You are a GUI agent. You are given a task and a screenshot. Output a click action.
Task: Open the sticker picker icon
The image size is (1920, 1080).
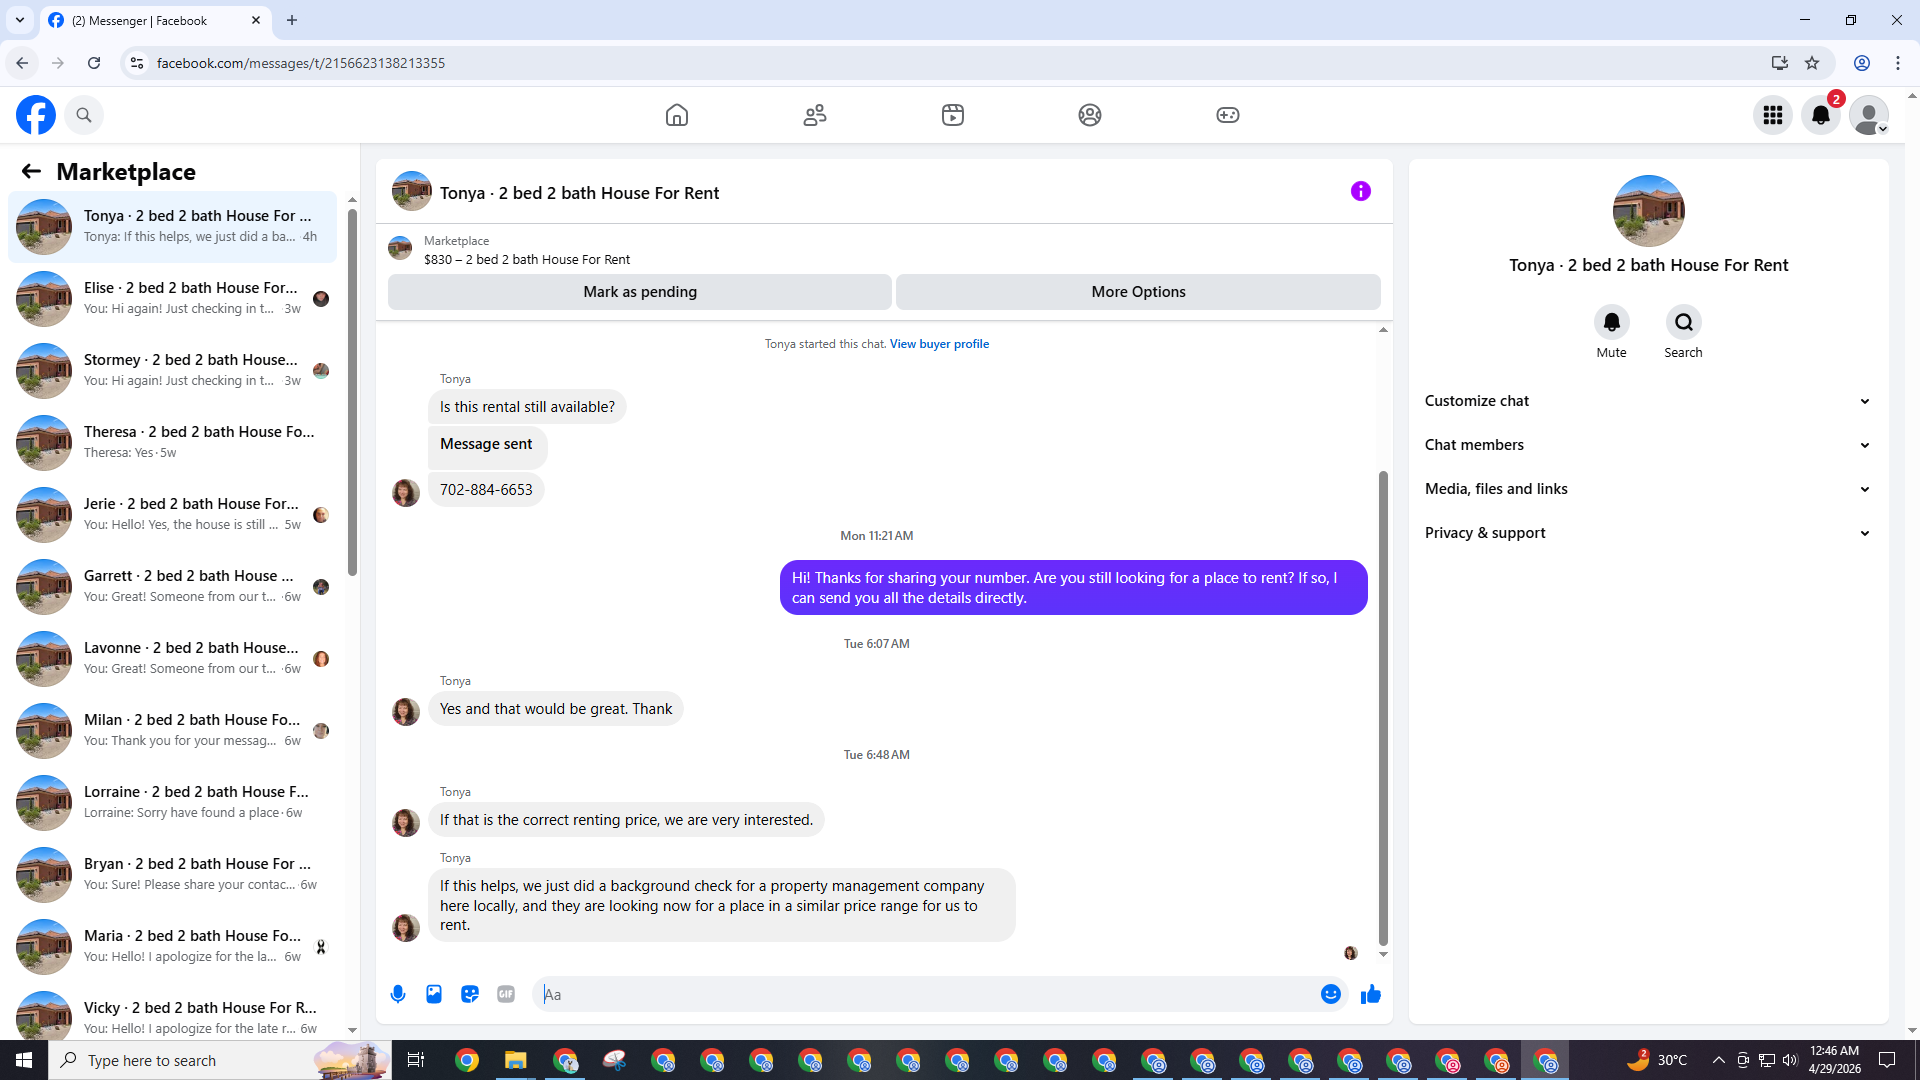pyautogui.click(x=470, y=994)
